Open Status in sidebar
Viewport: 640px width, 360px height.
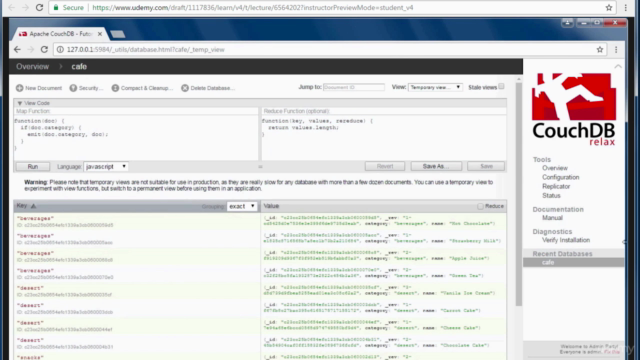(x=551, y=196)
